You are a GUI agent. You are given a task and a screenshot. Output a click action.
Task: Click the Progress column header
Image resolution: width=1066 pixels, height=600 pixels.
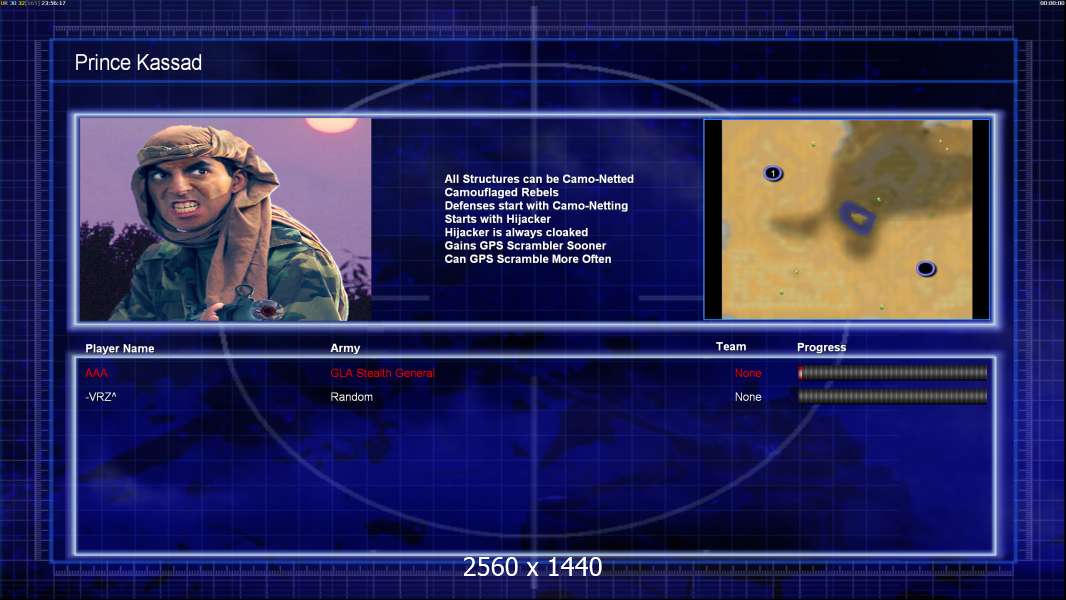point(821,347)
